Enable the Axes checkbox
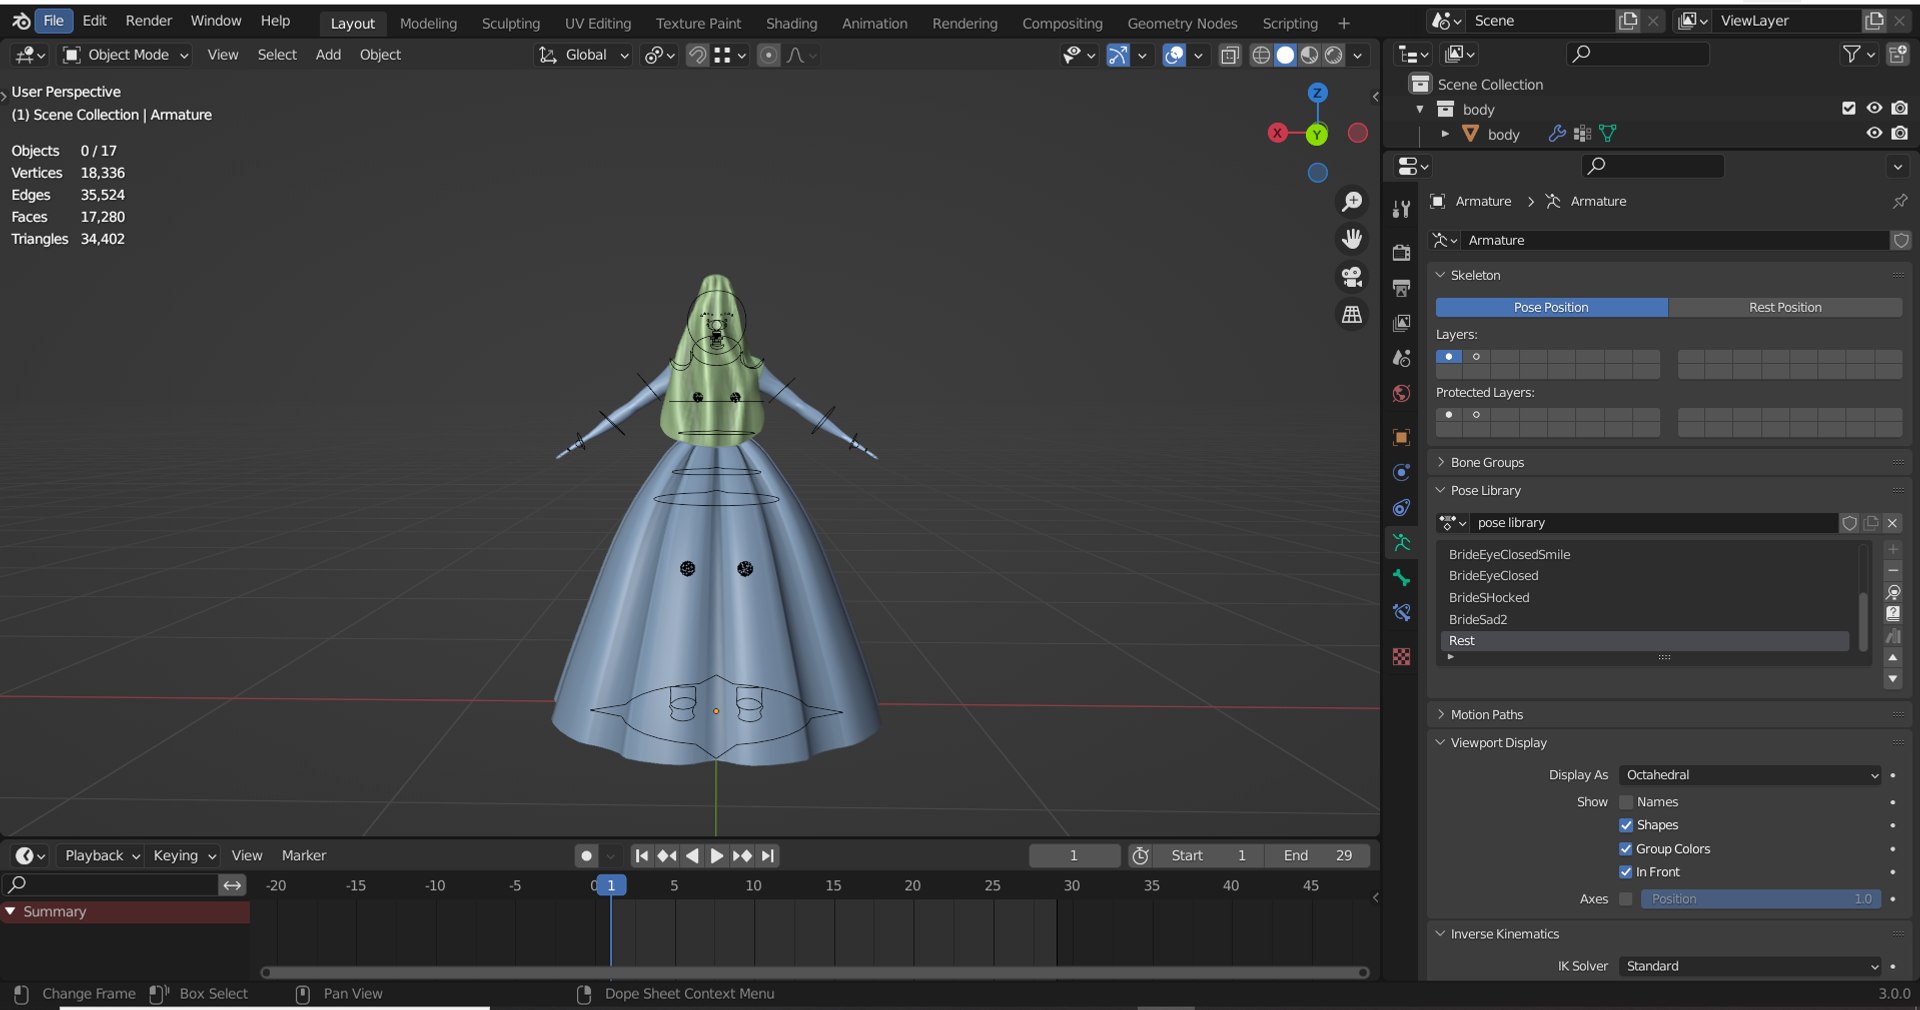This screenshot has width=1920, height=1010. (x=1626, y=899)
